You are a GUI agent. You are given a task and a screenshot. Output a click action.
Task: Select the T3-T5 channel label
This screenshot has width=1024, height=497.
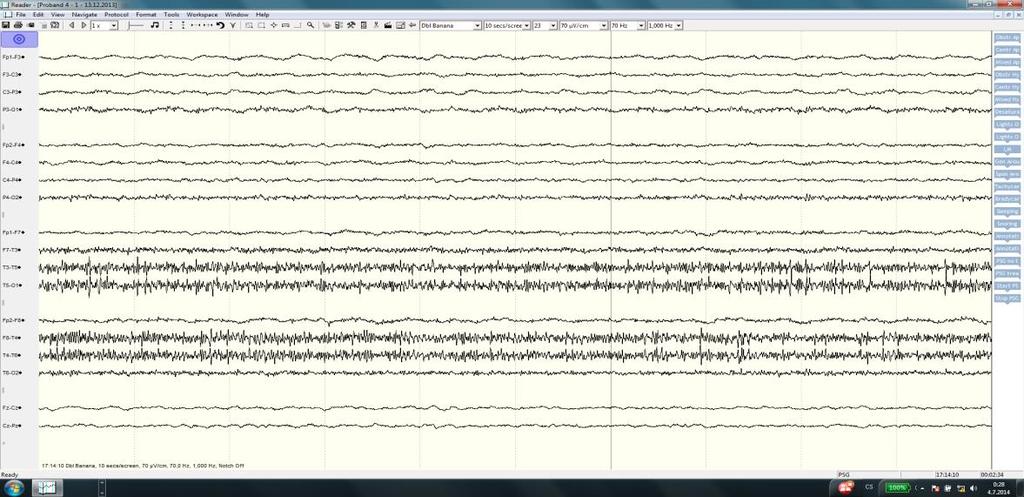coord(12,267)
